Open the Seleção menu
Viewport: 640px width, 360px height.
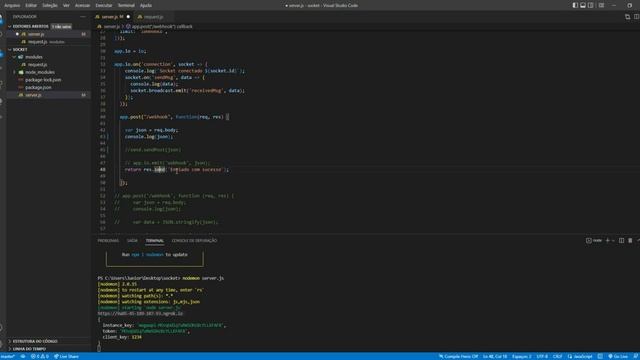coord(50,5)
